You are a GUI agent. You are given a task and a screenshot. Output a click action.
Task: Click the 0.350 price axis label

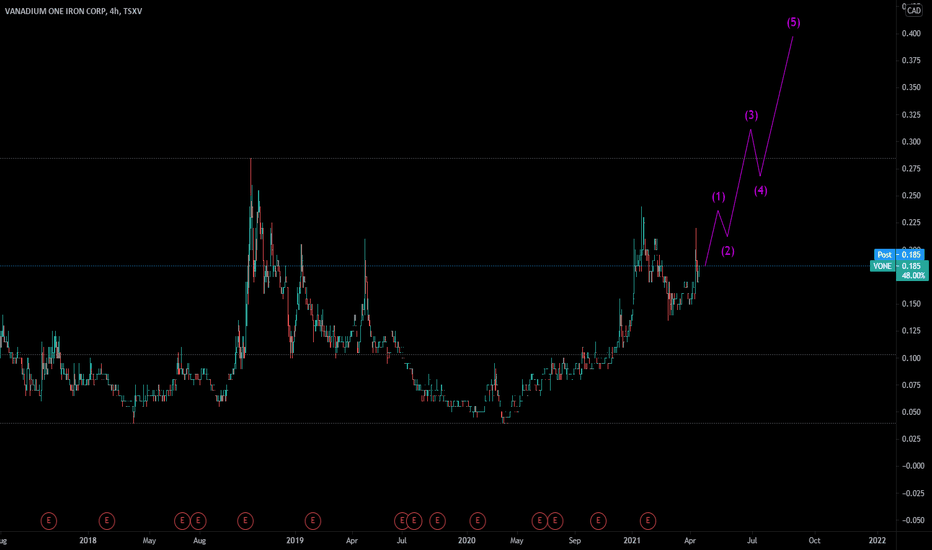coord(911,87)
